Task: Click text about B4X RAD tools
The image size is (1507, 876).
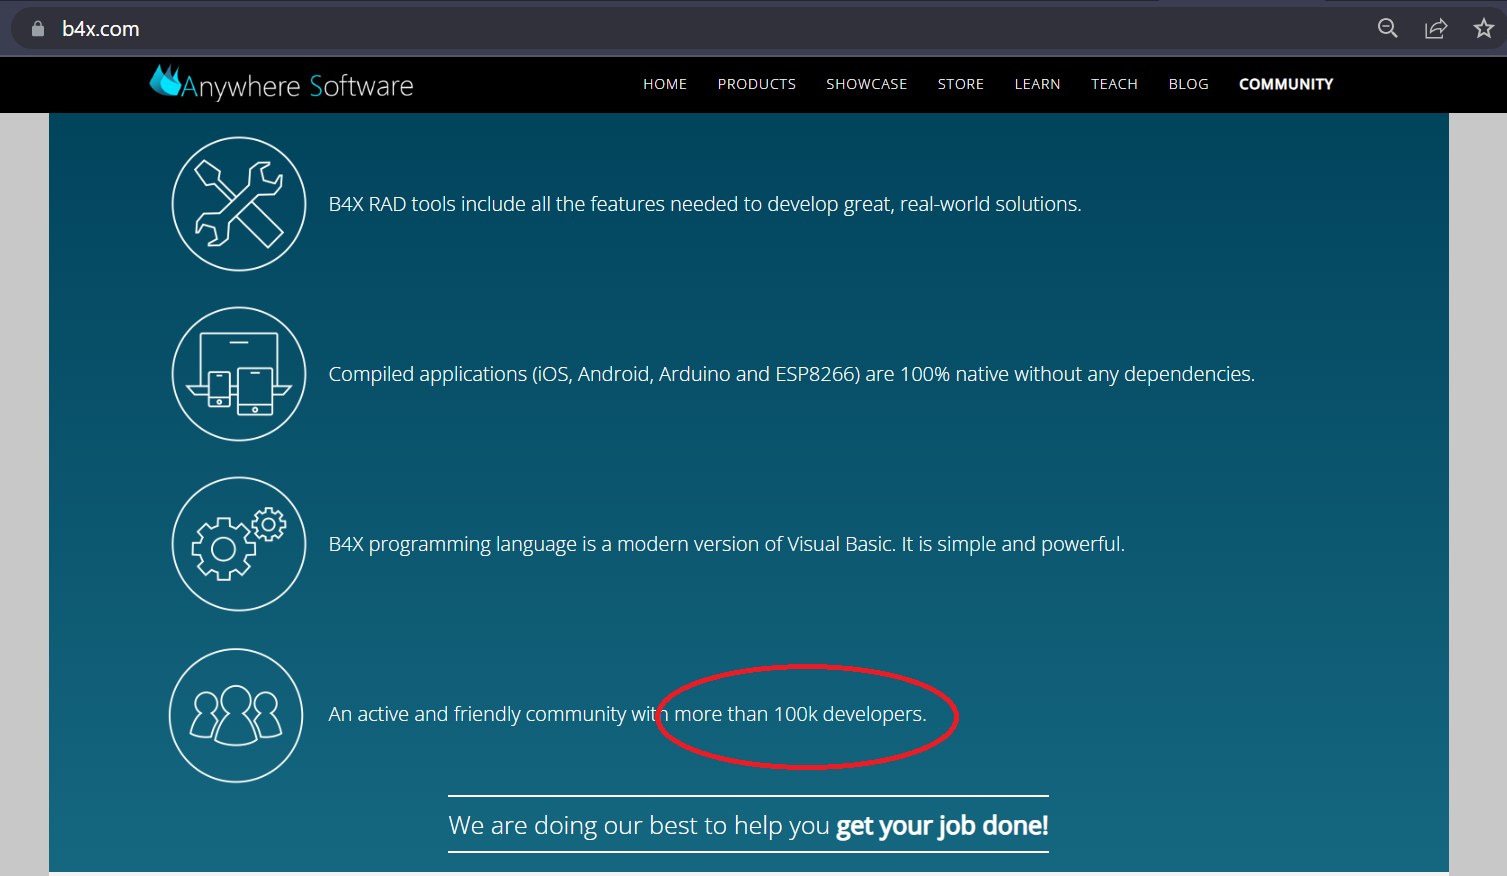Action: pyautogui.click(x=705, y=204)
